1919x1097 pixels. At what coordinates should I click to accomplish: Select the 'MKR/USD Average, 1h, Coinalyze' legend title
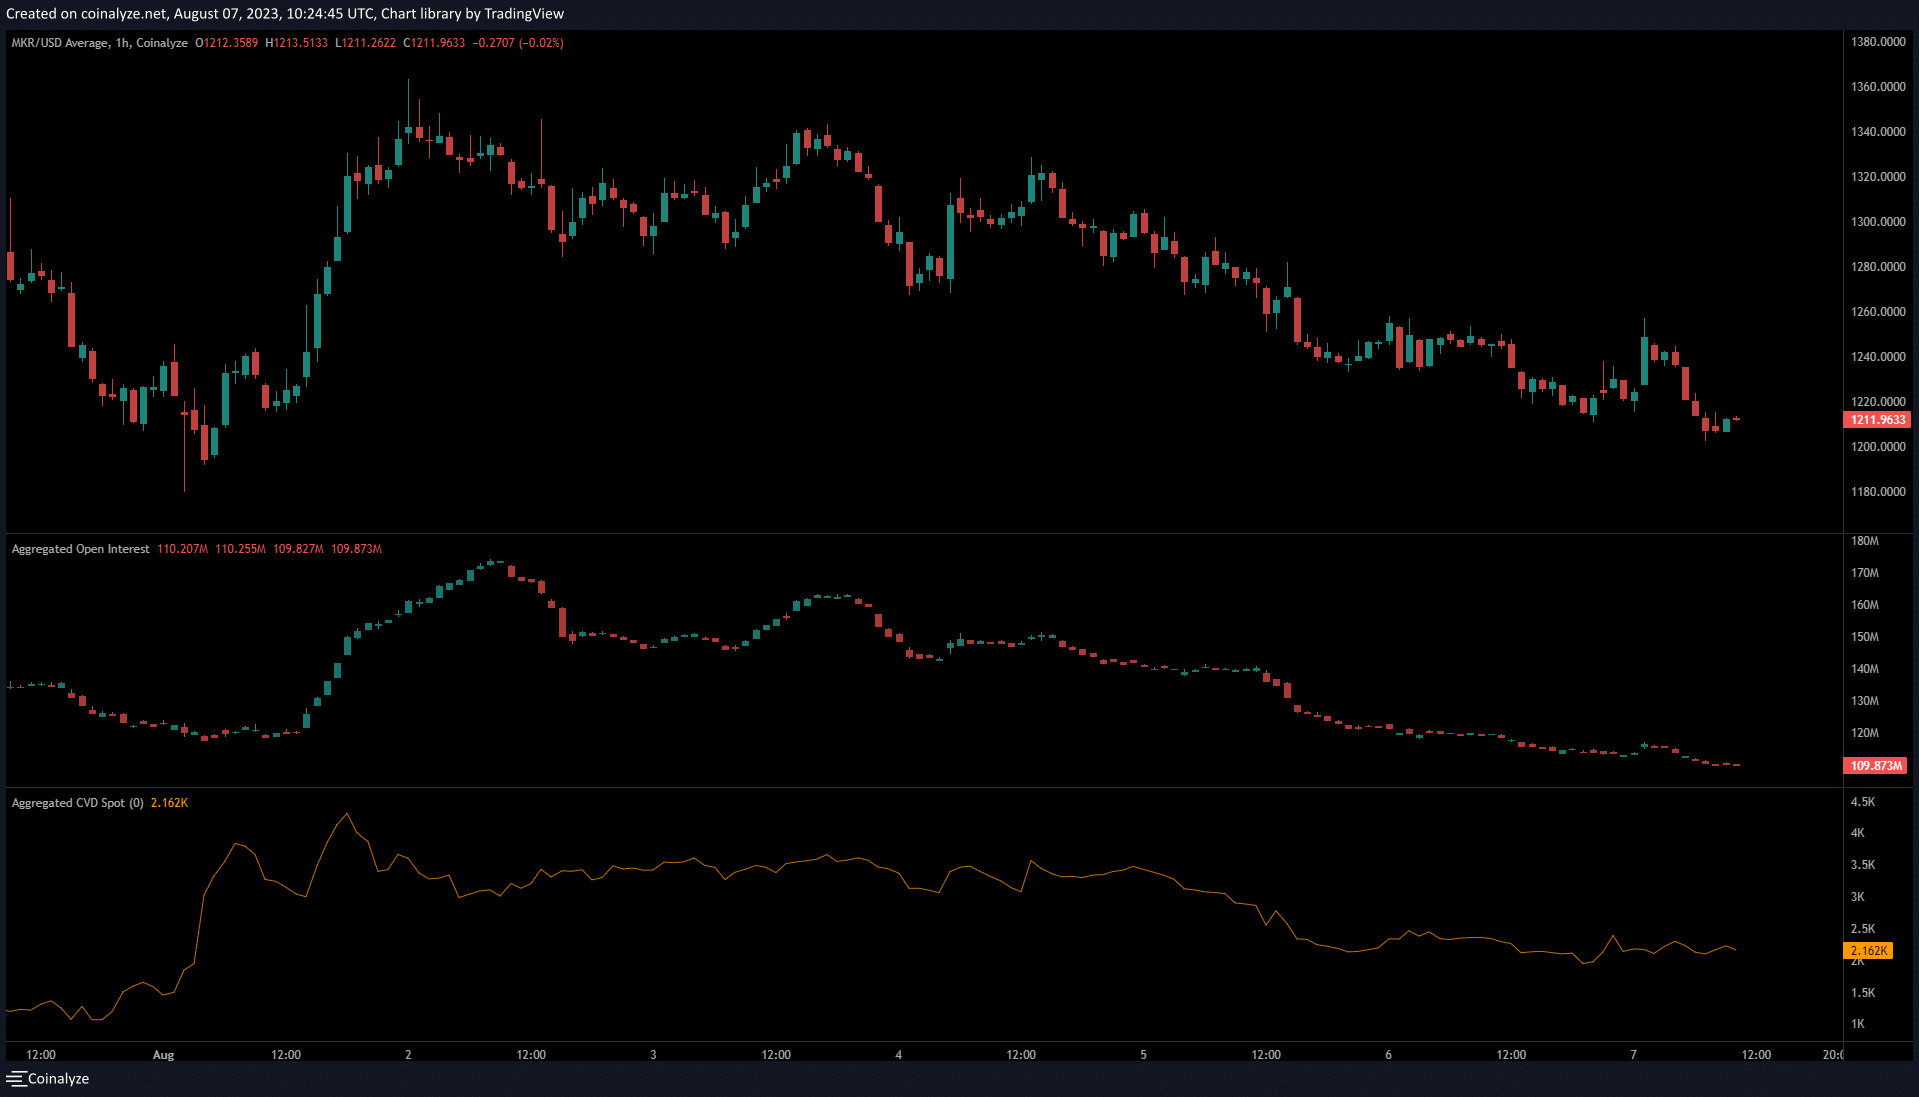[x=99, y=43]
